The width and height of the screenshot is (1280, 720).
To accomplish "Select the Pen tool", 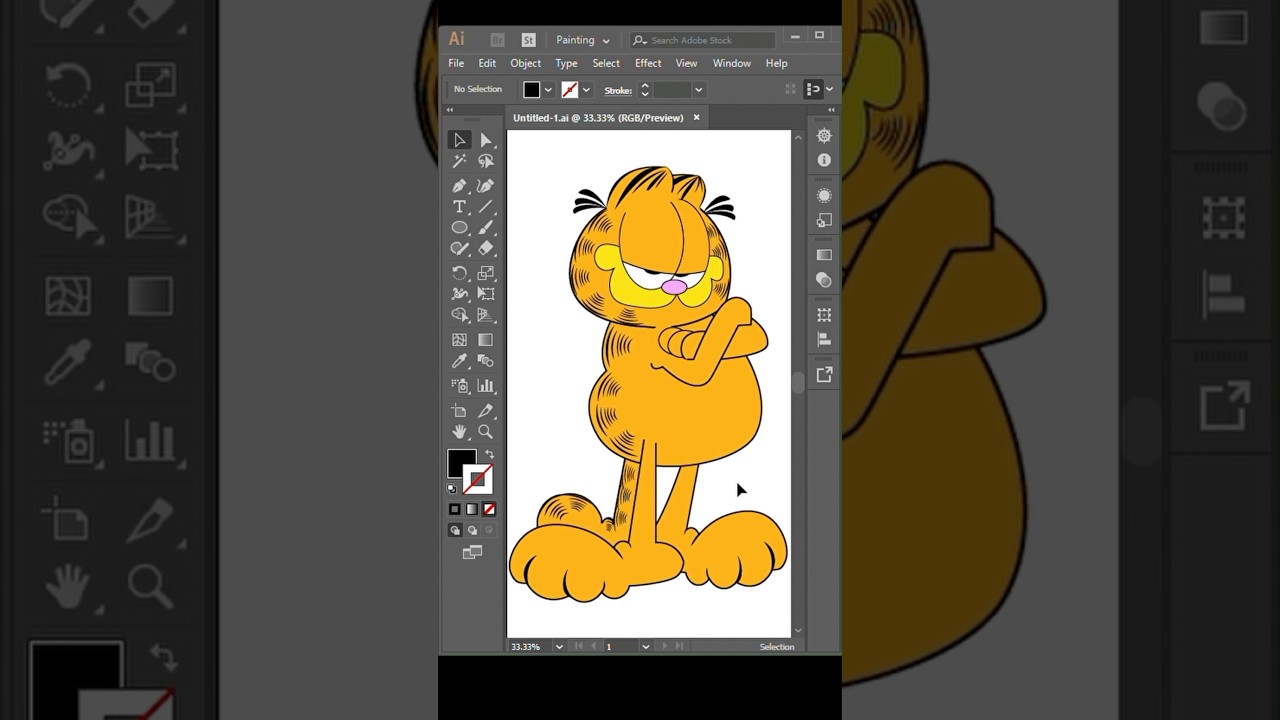I will 459,186.
